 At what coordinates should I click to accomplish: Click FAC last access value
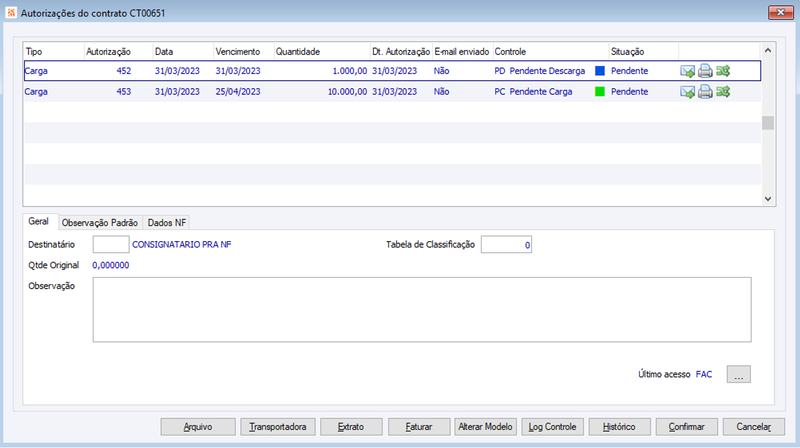click(704, 374)
